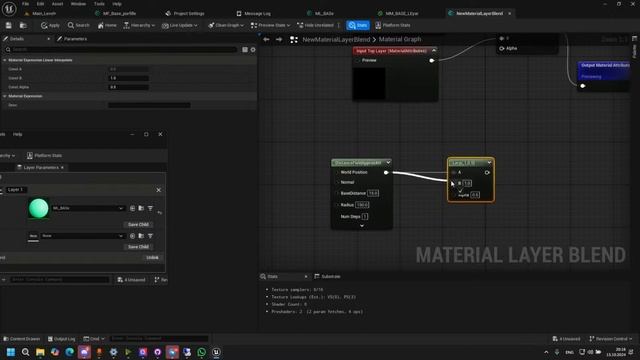
Task: Expand more pins on DistanceFieldApproxAO node
Action: coord(362,226)
